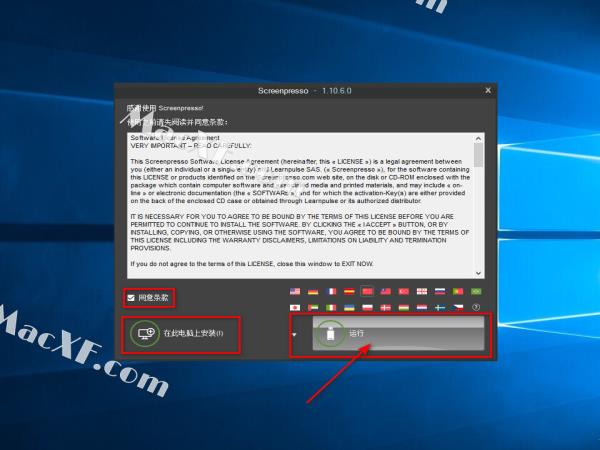Expand the dropdown arrow beside 运行

point(294,334)
